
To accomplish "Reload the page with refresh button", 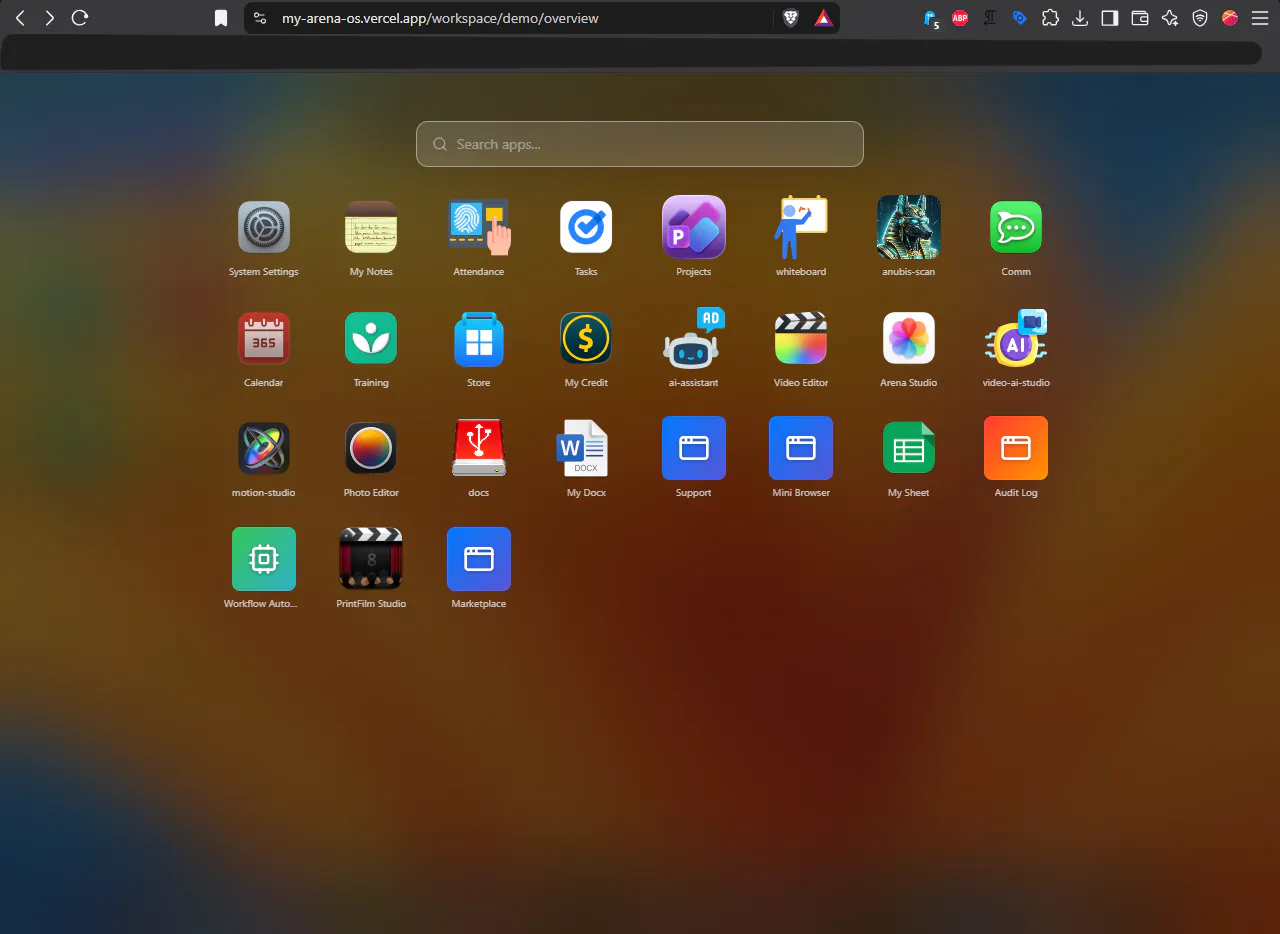I will click(80, 18).
